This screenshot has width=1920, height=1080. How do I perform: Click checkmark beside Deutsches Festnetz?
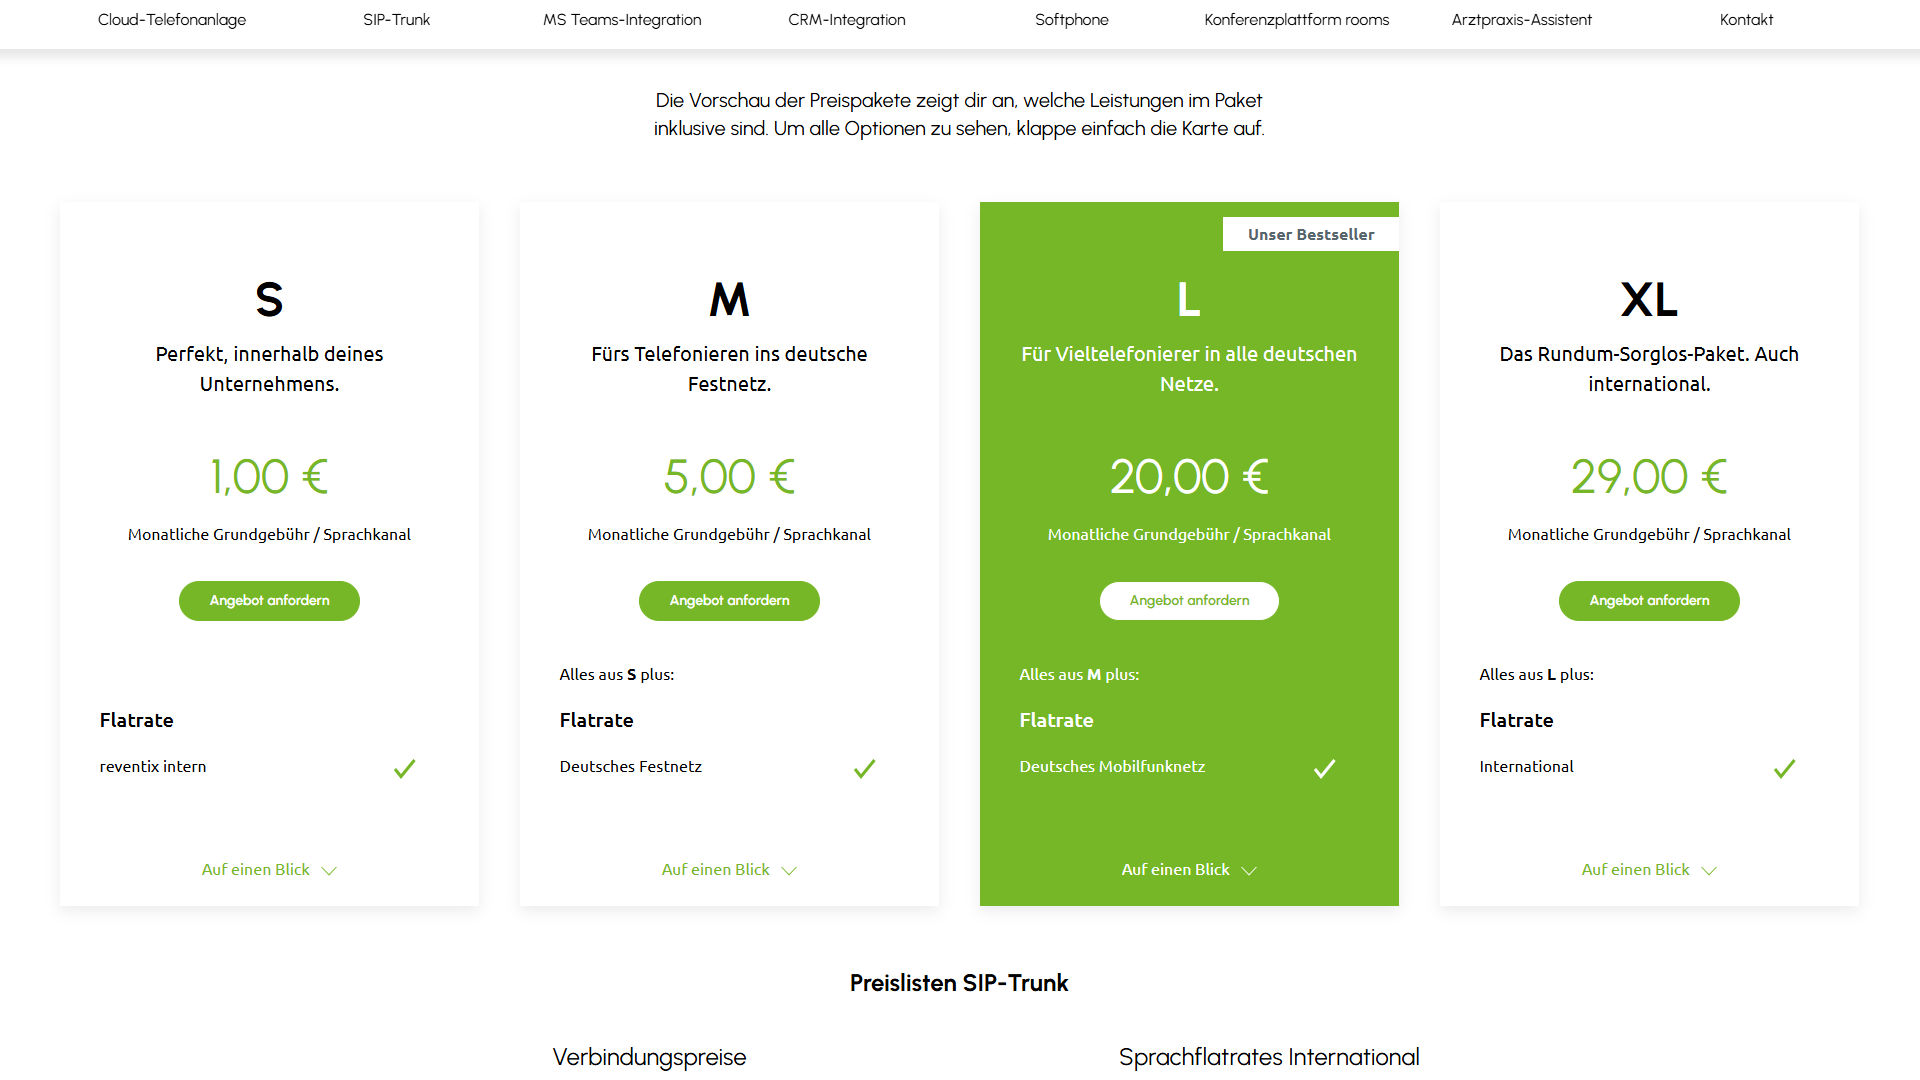click(x=864, y=769)
